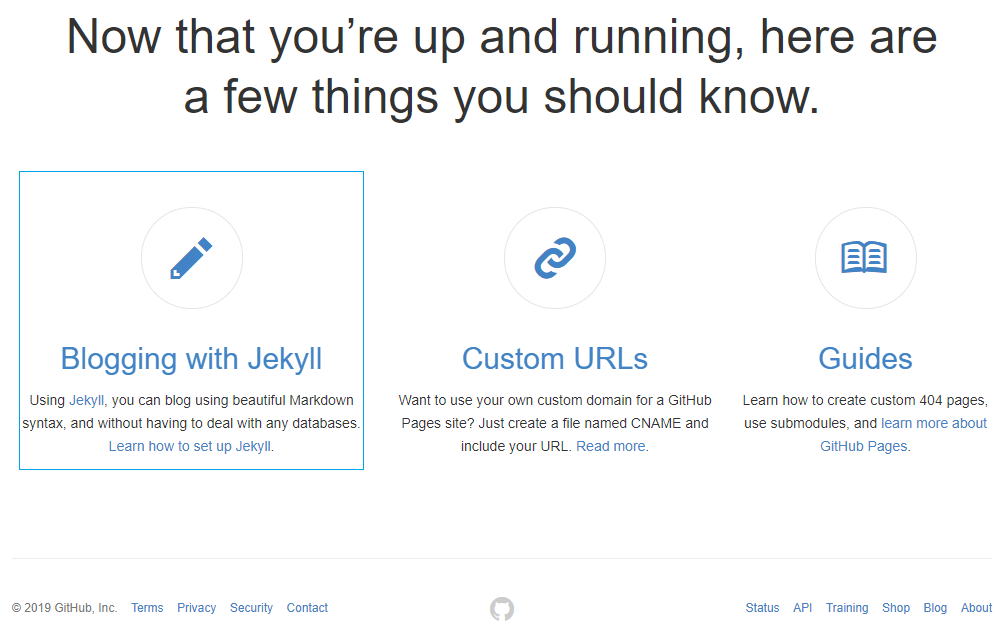The width and height of the screenshot is (1005, 635).
Task: Open the Jekyll hyperlink
Action: tap(86, 399)
